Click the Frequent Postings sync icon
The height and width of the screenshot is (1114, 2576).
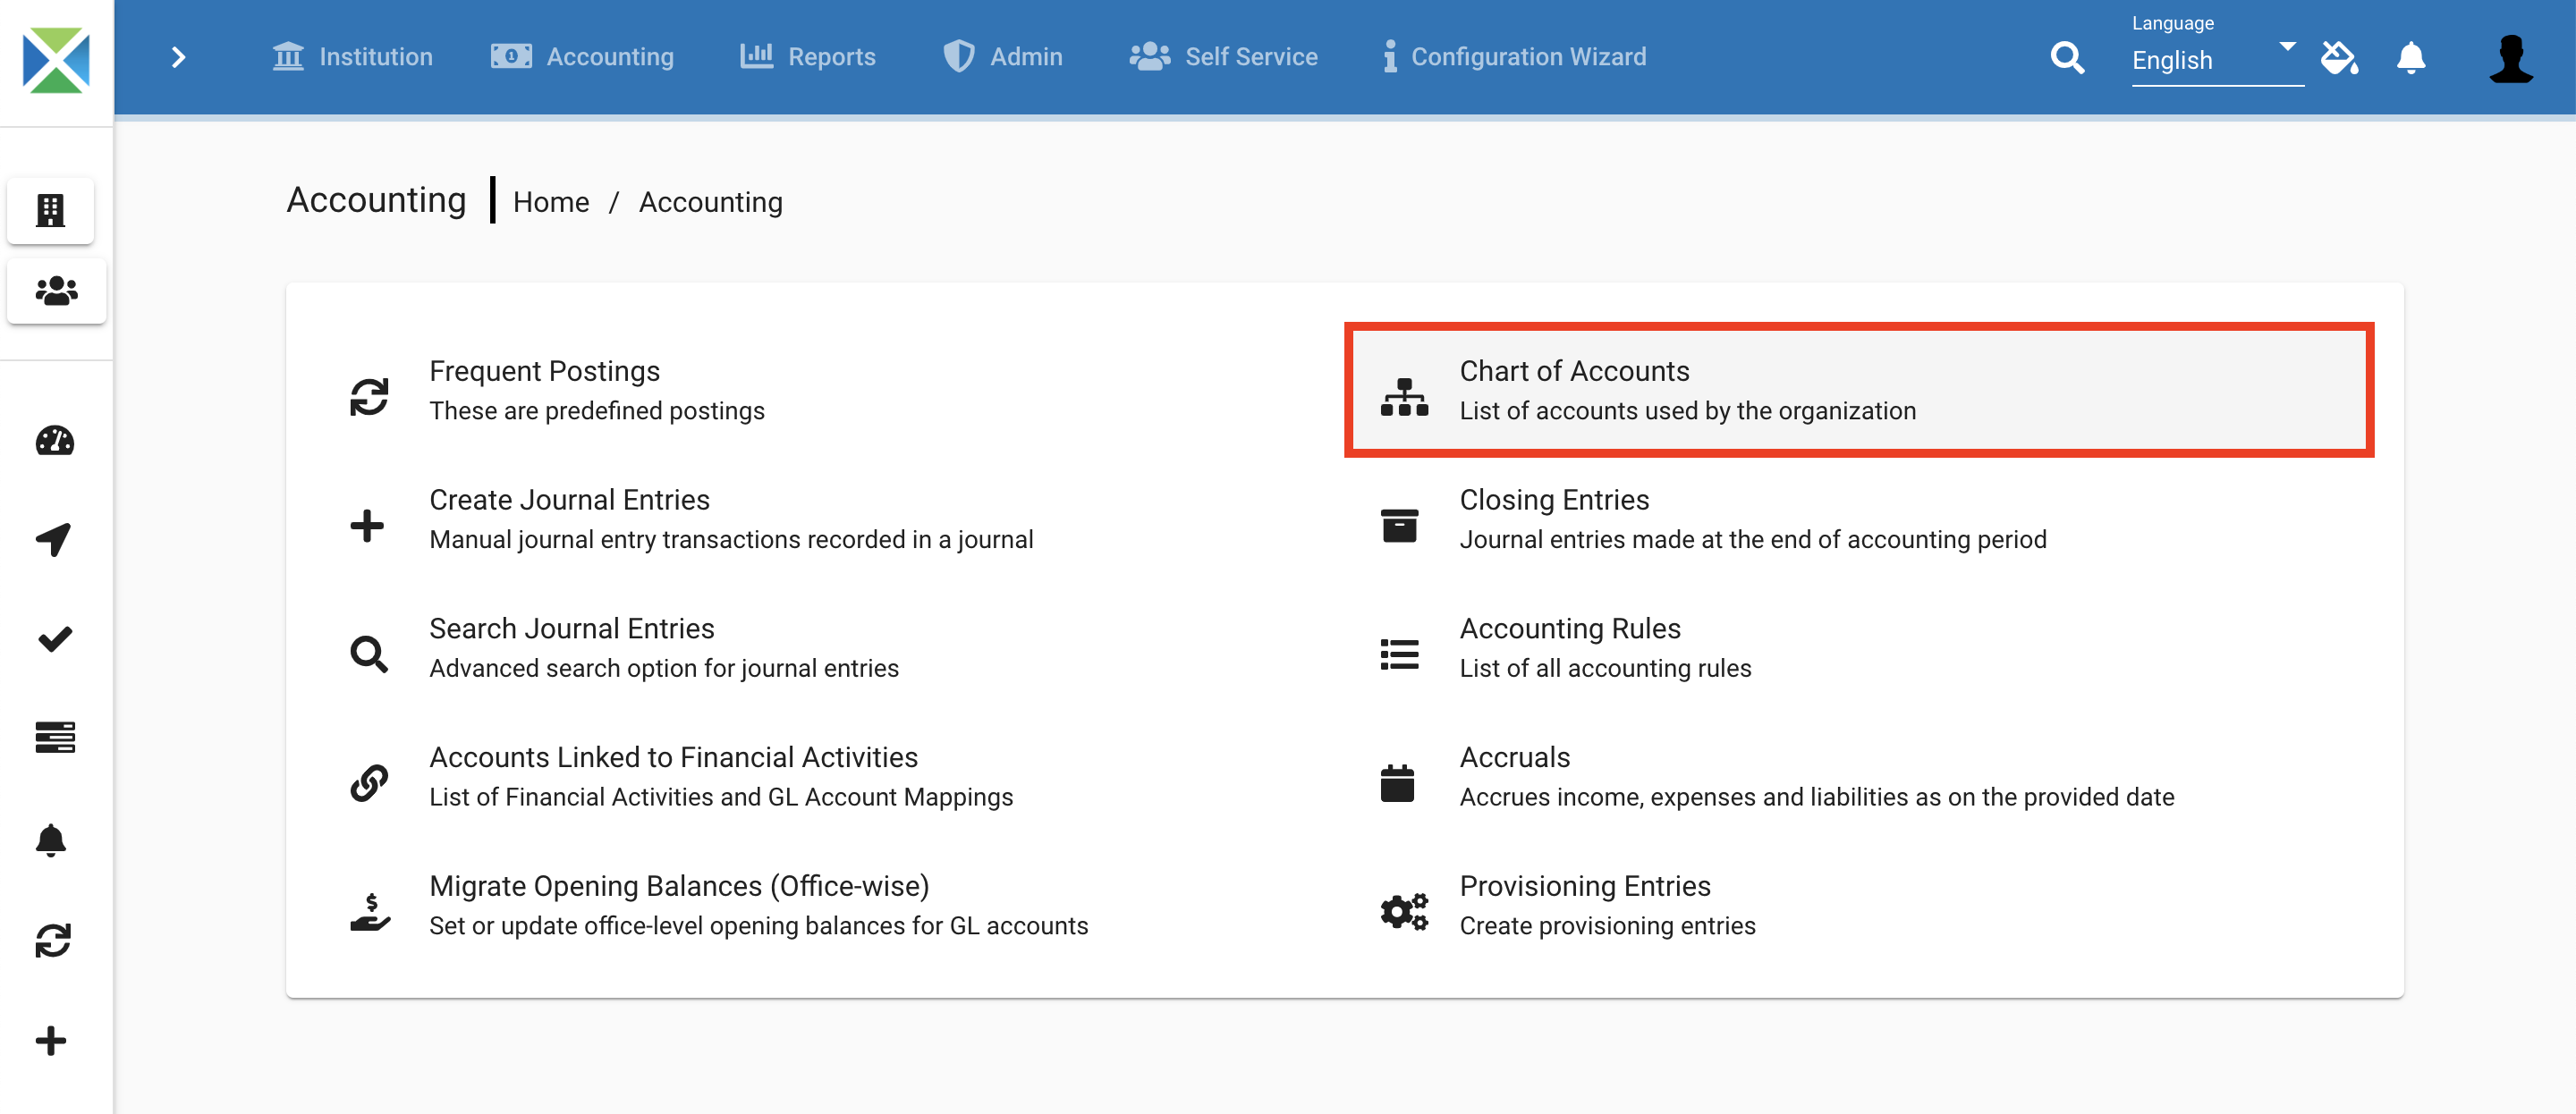(369, 397)
